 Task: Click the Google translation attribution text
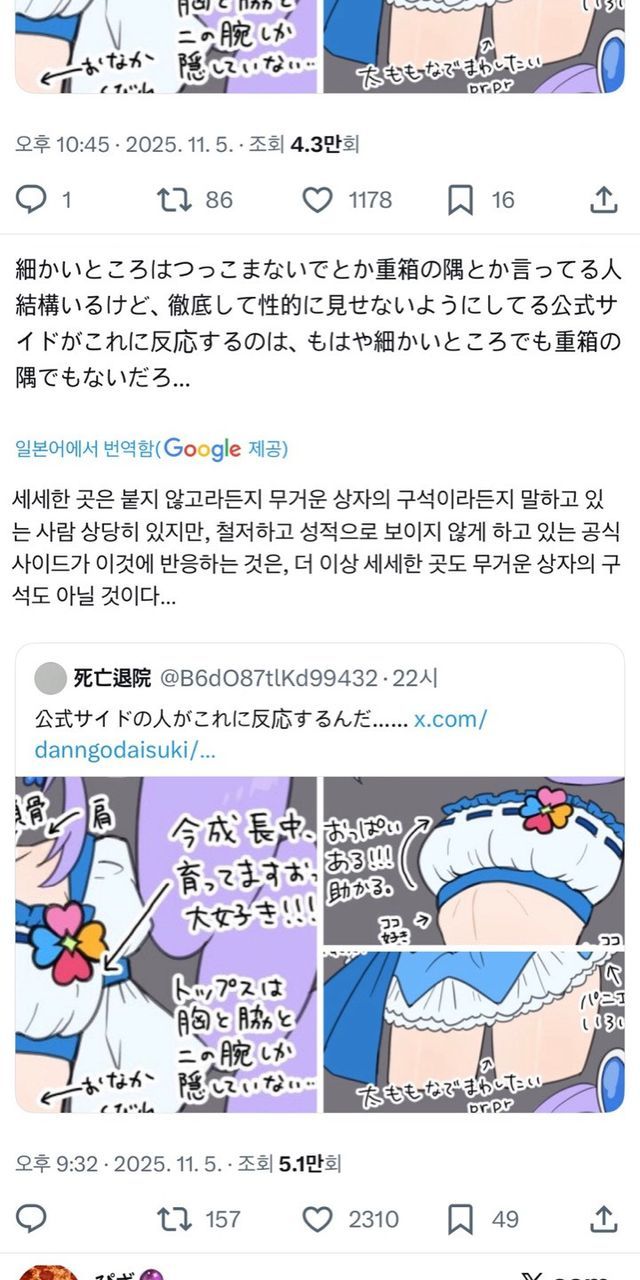pos(151,449)
